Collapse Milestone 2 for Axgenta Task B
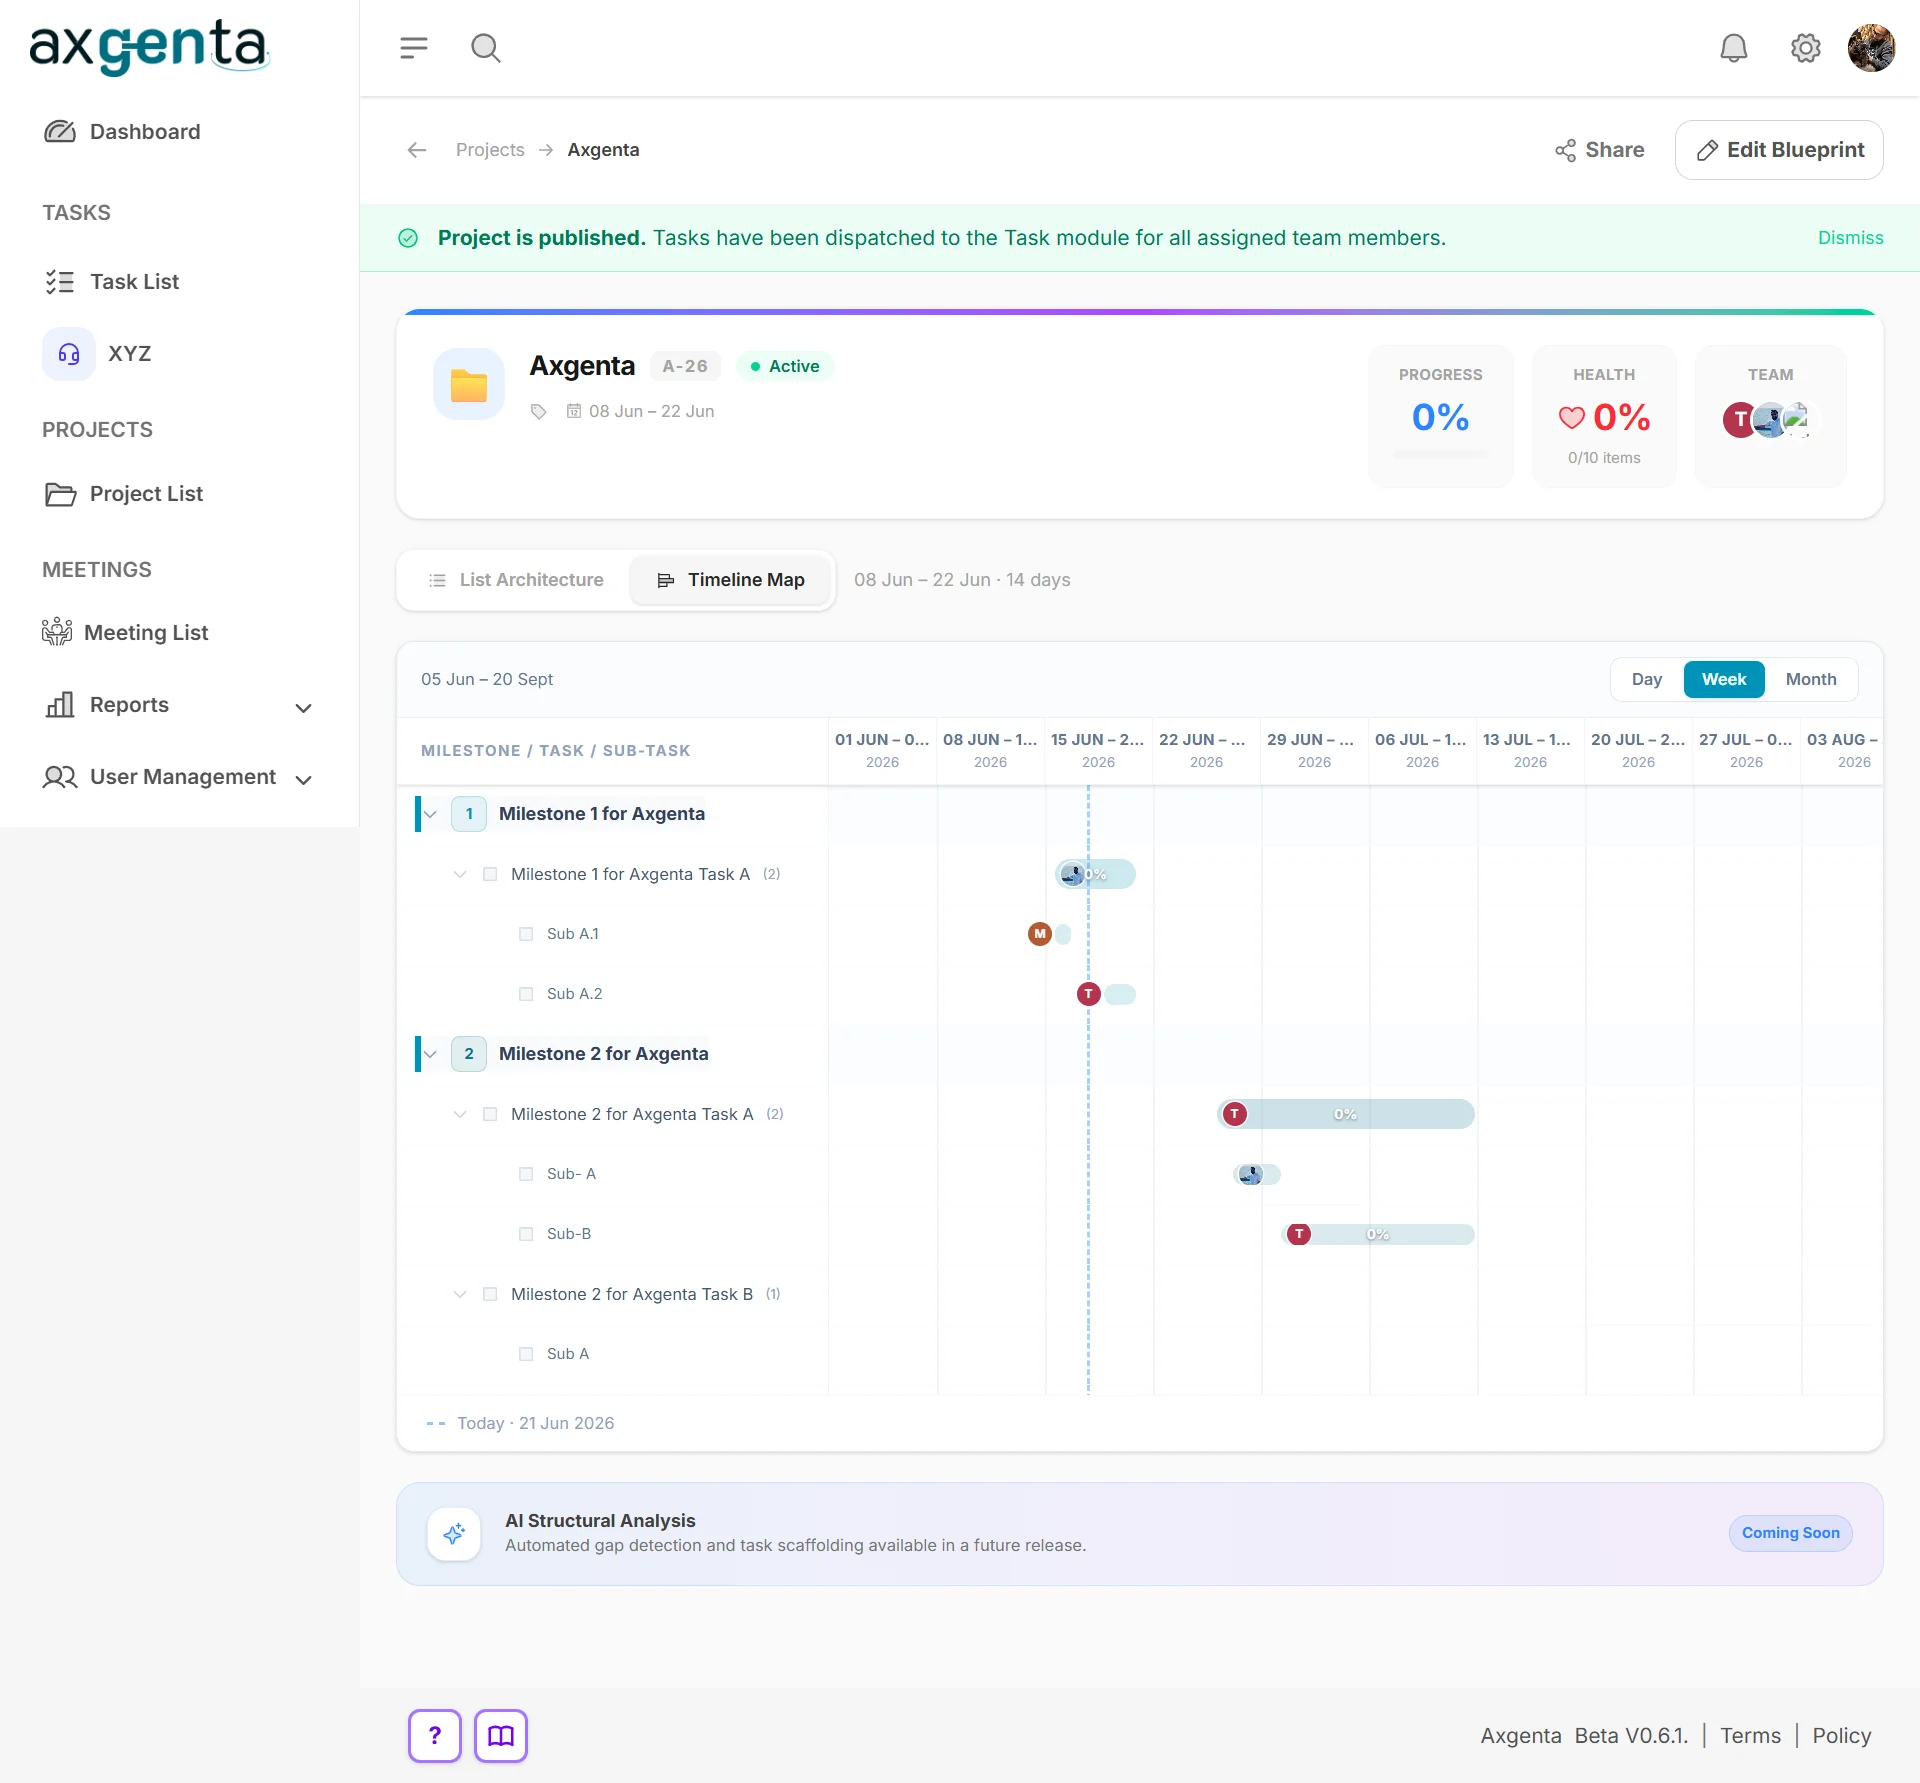 click(x=460, y=1294)
